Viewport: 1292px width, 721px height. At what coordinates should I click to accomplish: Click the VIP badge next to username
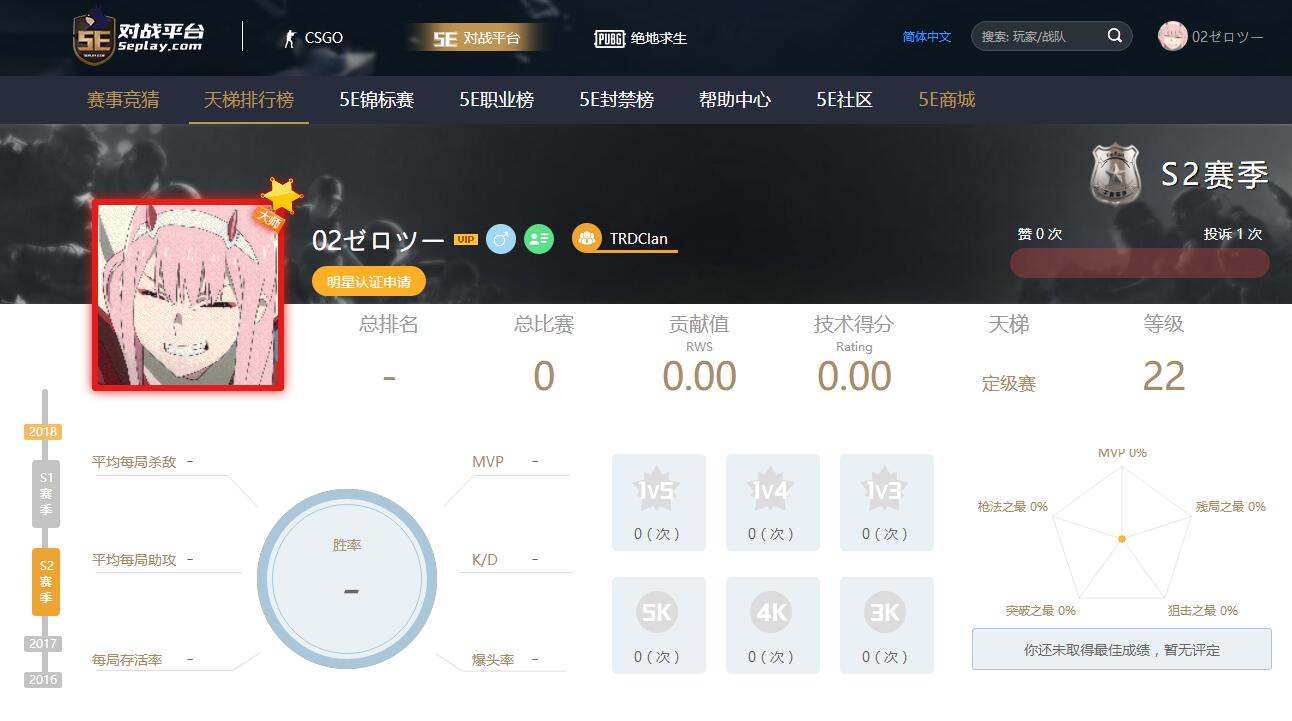(x=465, y=240)
